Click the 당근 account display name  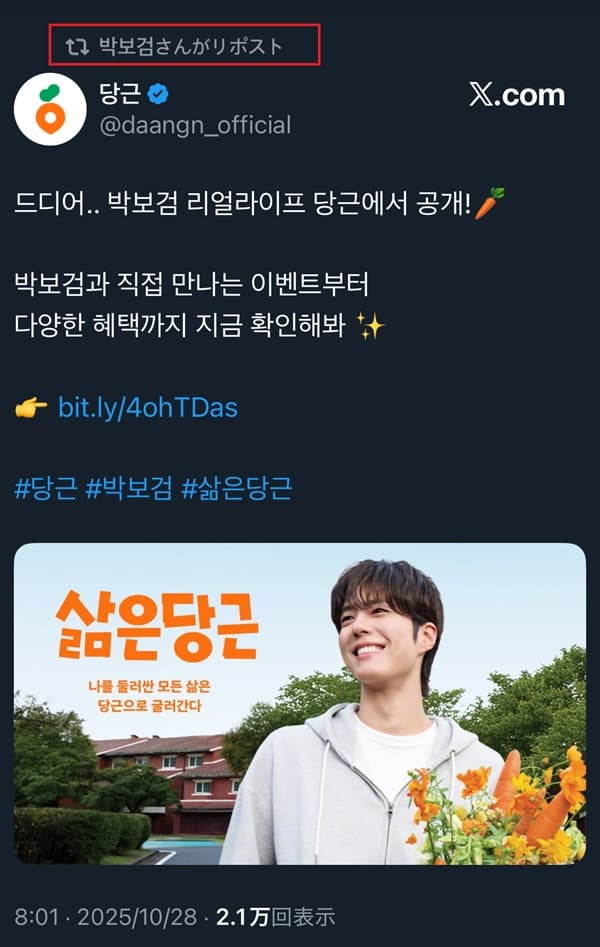click(x=120, y=93)
